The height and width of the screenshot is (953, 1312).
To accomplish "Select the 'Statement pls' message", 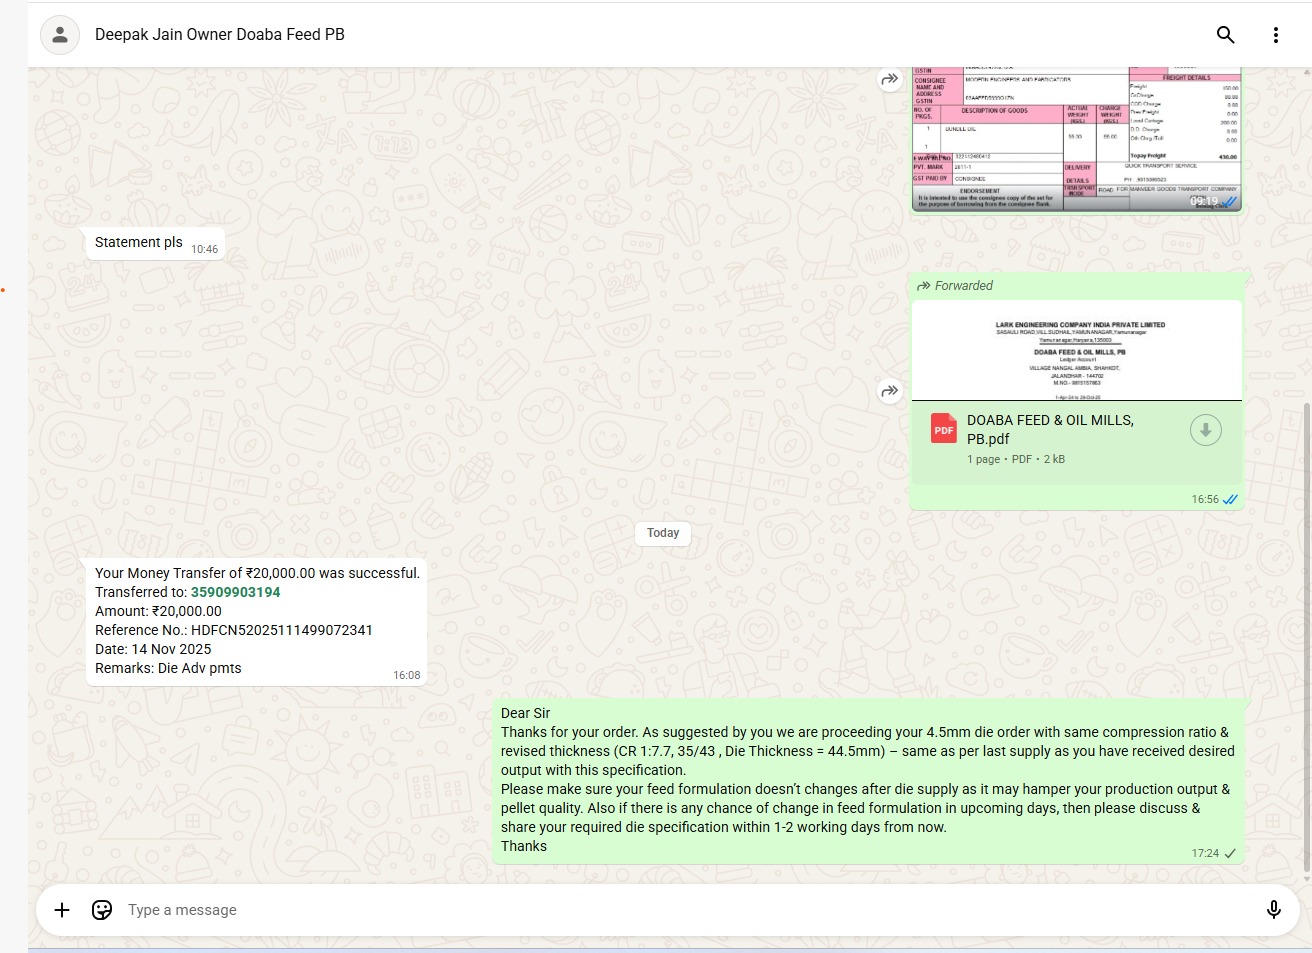I will 139,243.
